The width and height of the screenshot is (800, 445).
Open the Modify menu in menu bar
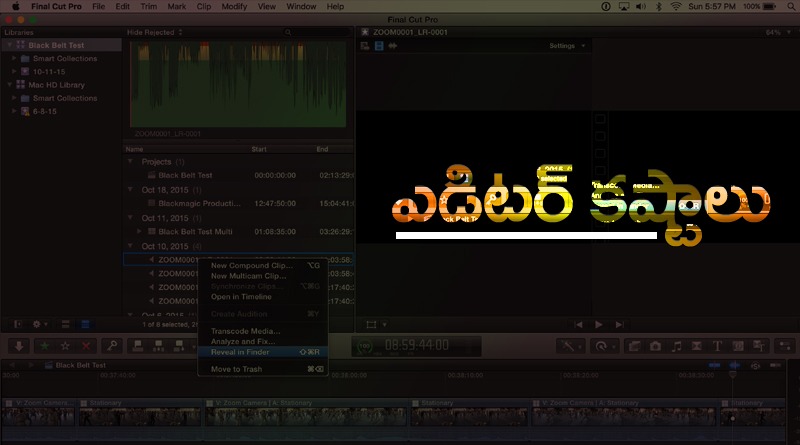234,6
